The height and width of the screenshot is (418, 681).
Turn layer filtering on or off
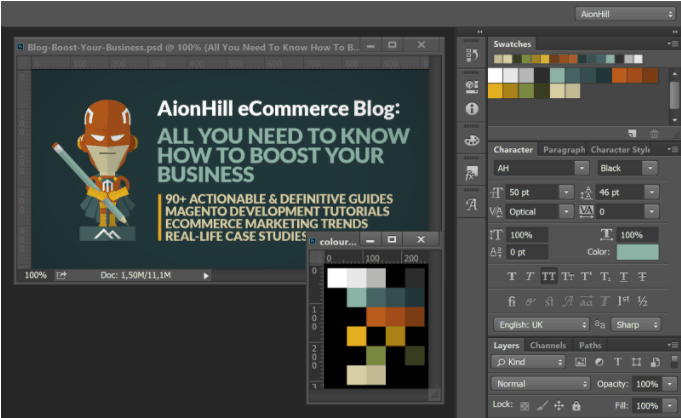coord(674,361)
